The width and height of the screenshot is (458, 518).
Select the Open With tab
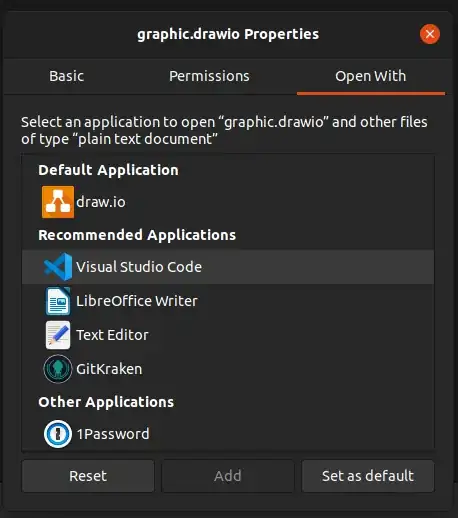pyautogui.click(x=371, y=76)
